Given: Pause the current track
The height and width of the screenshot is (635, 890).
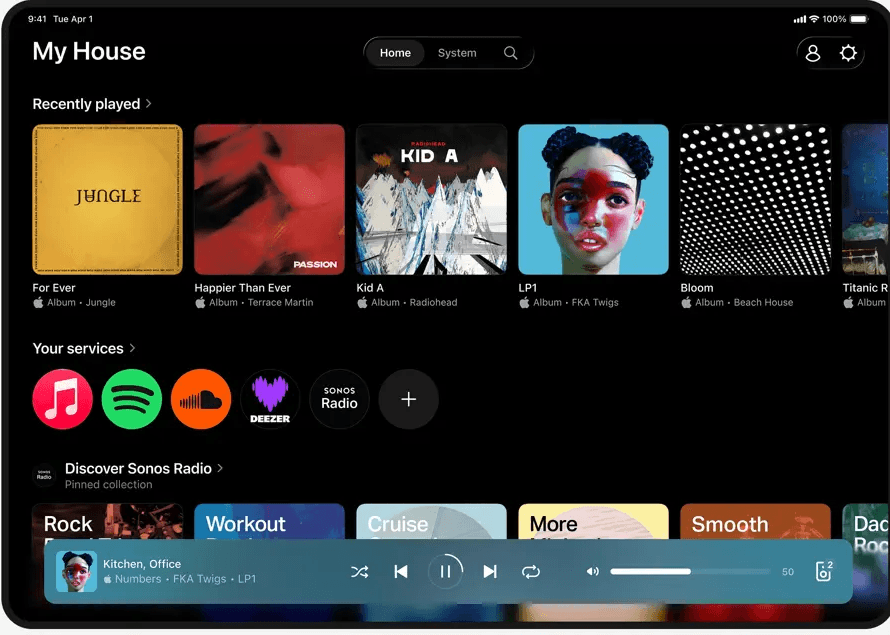Looking at the screenshot, I should pos(446,571).
